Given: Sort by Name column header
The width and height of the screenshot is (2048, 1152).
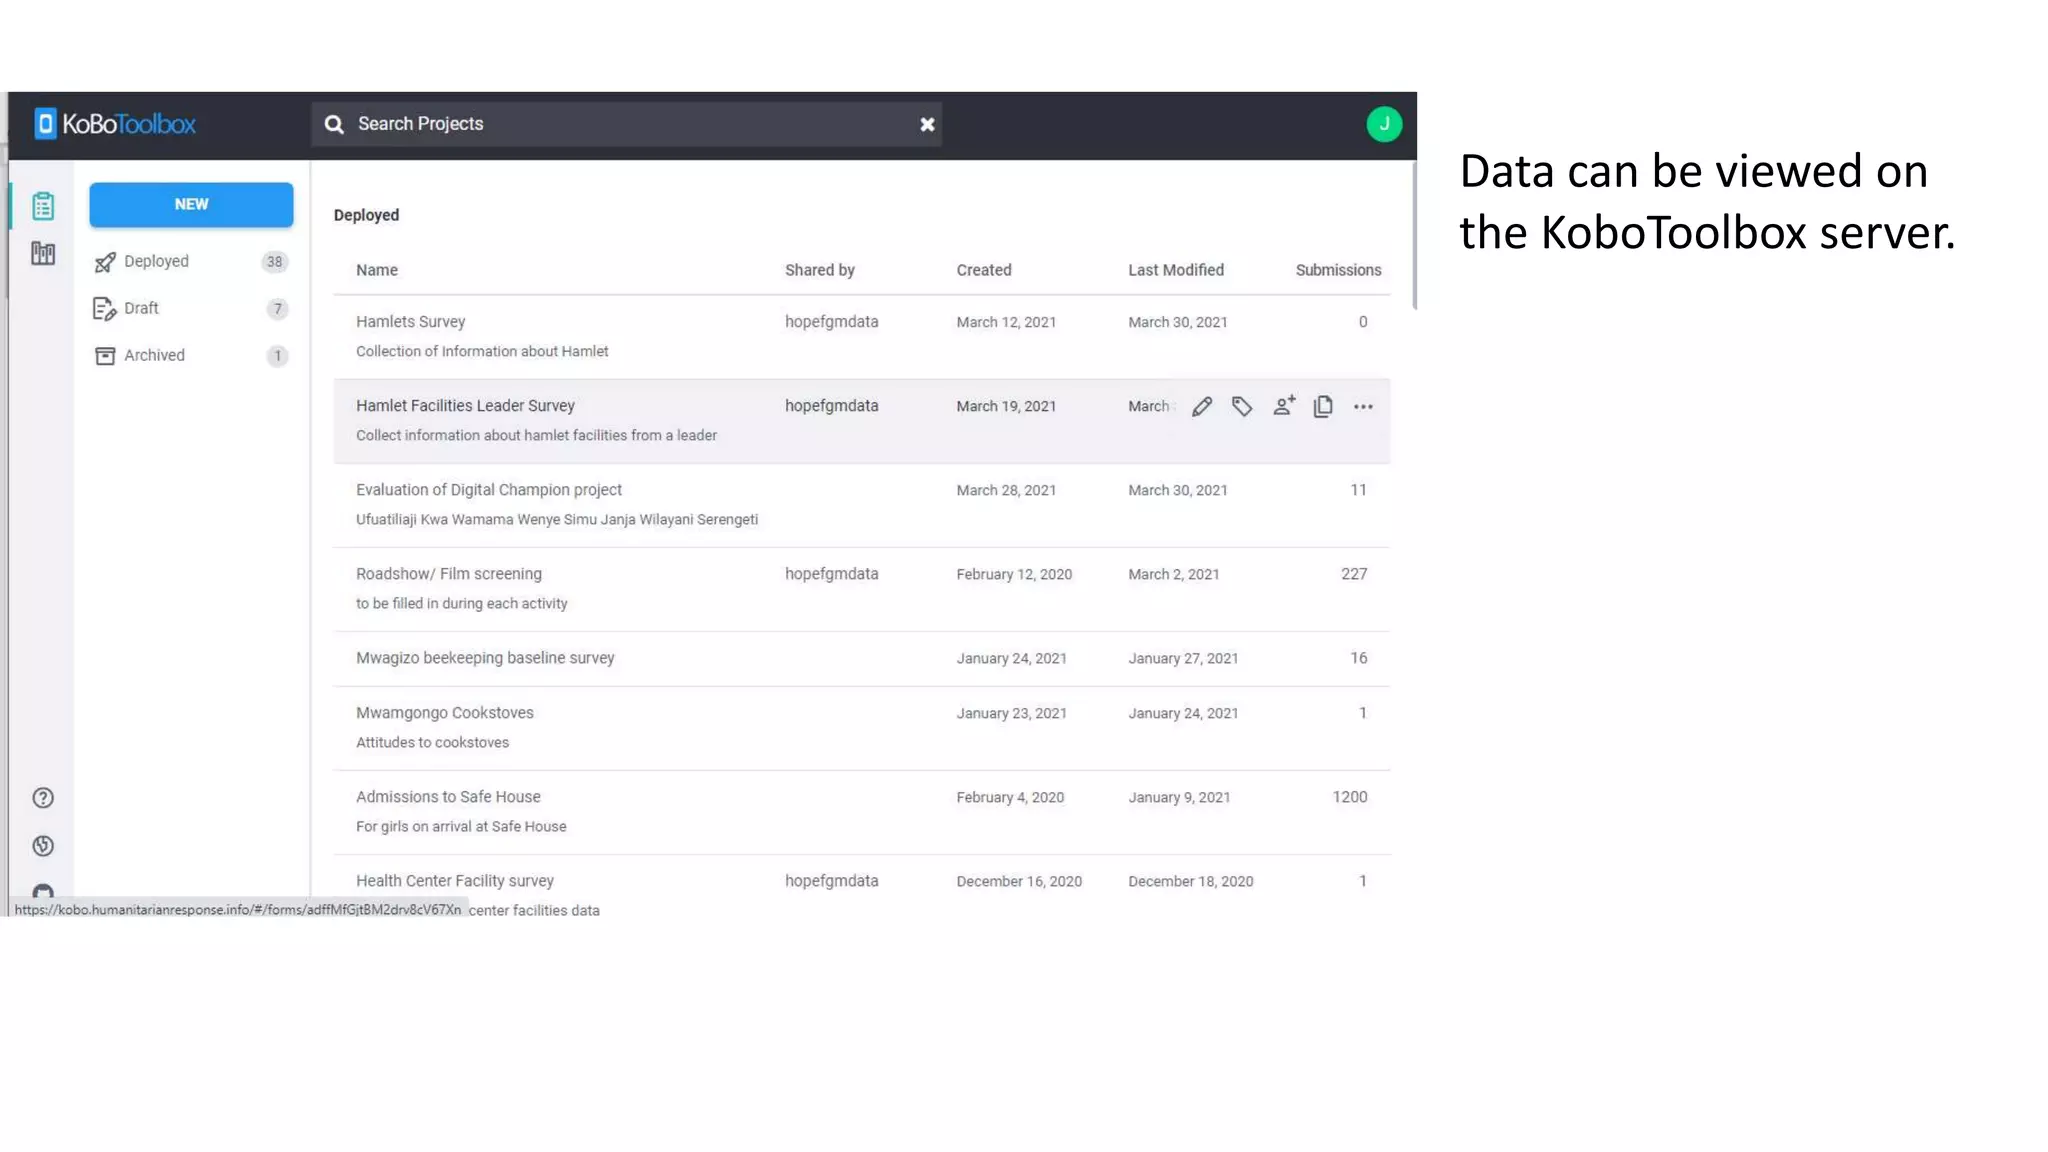Looking at the screenshot, I should point(377,270).
